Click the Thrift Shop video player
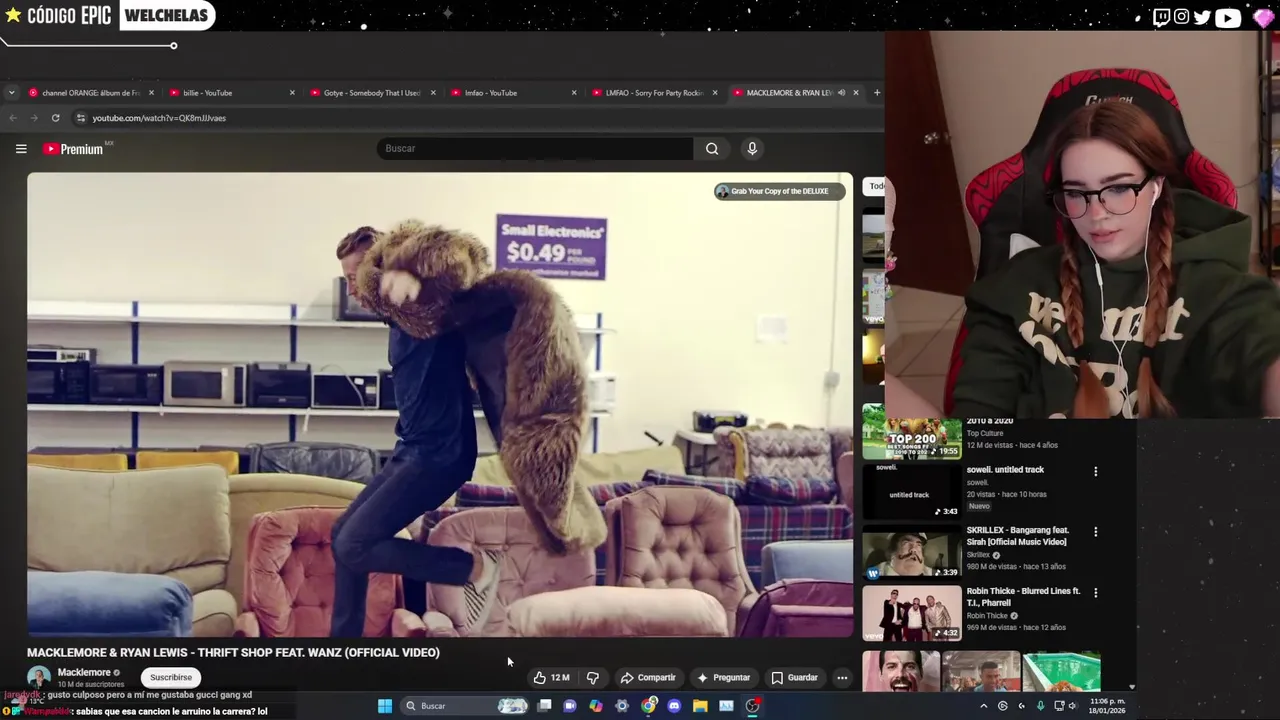 [440, 405]
